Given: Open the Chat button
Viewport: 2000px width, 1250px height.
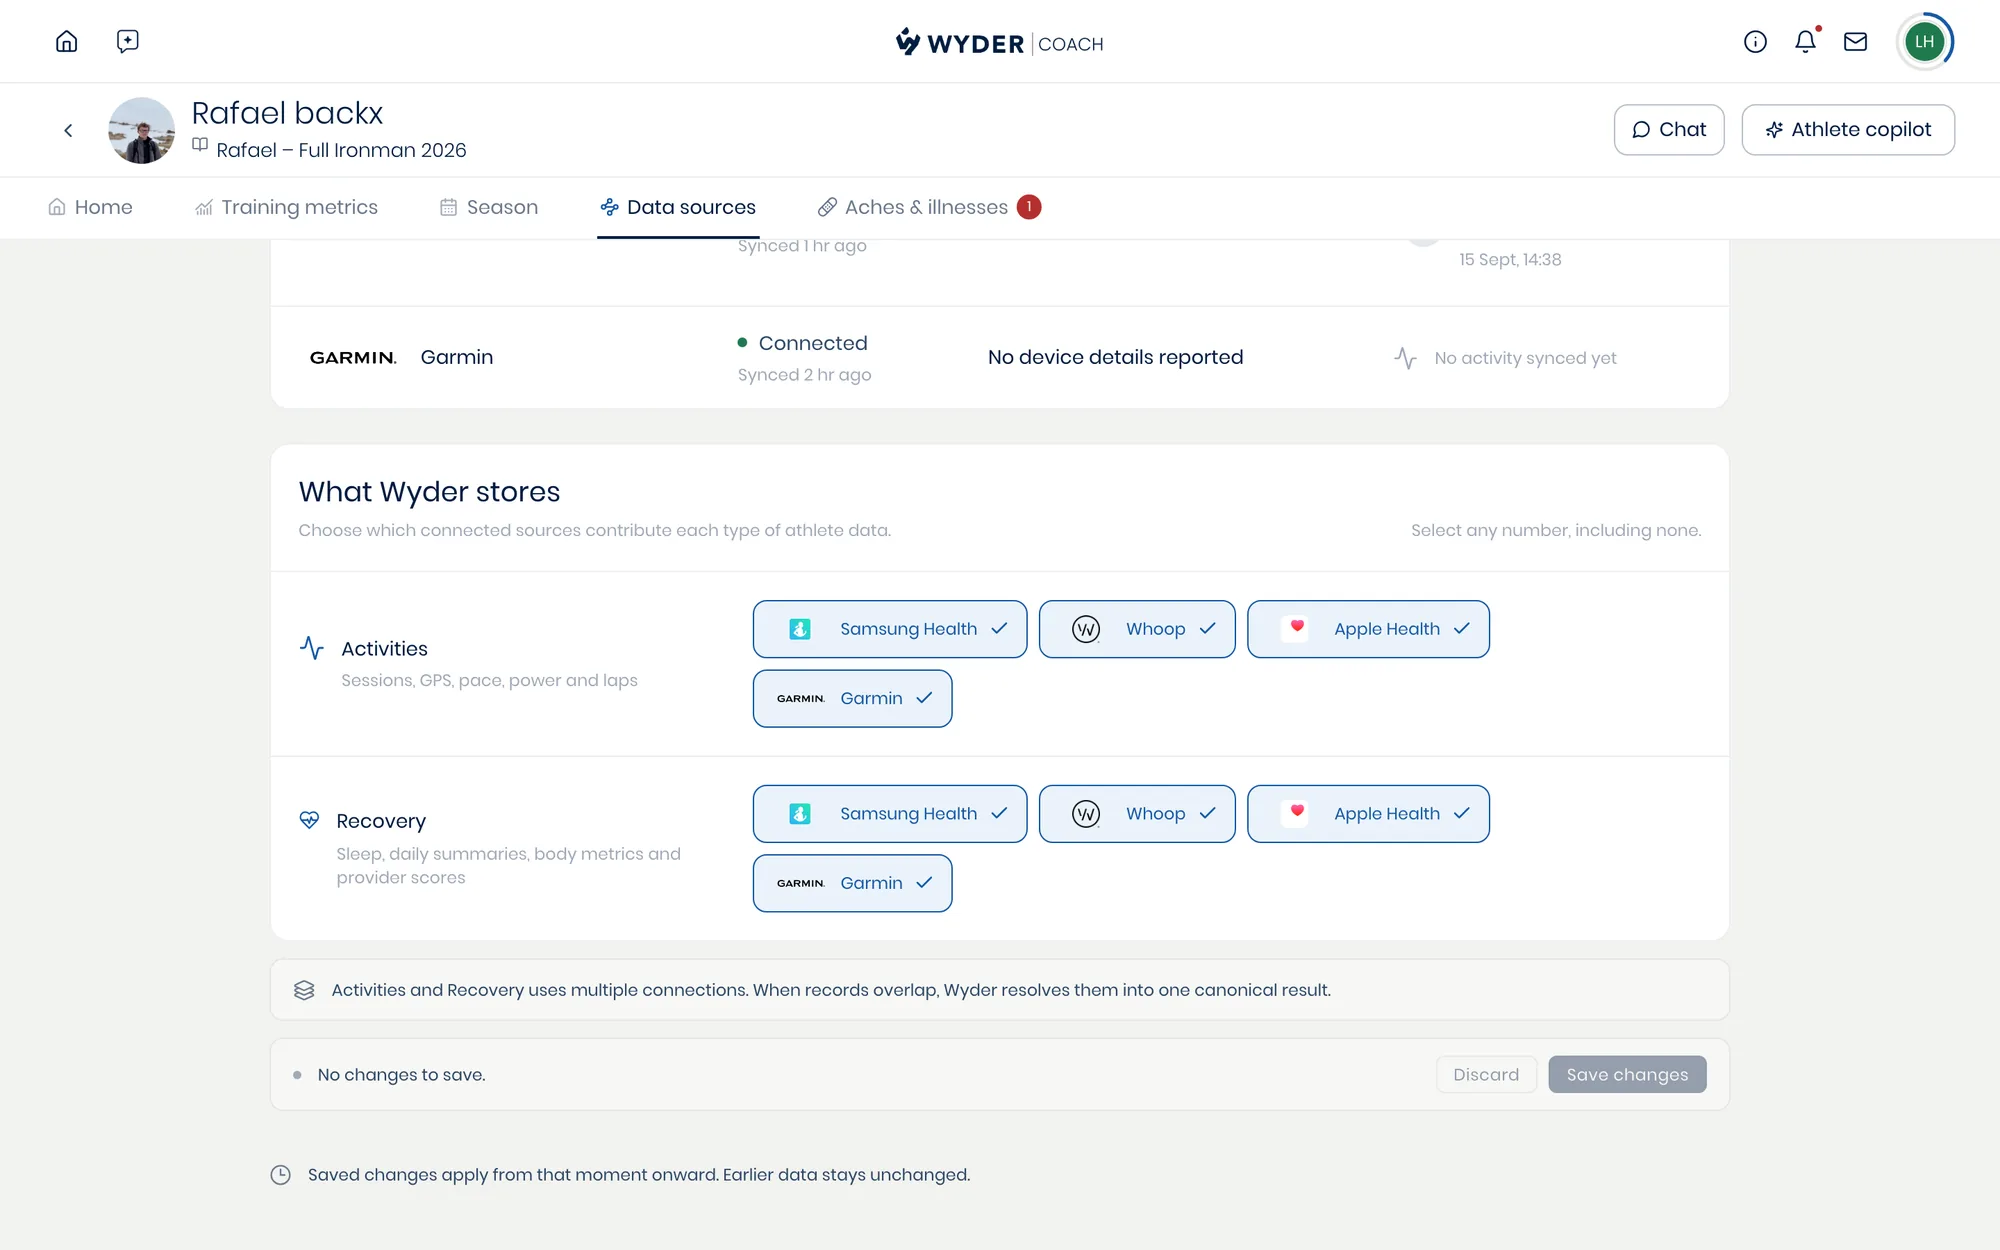Looking at the screenshot, I should click(1668, 130).
